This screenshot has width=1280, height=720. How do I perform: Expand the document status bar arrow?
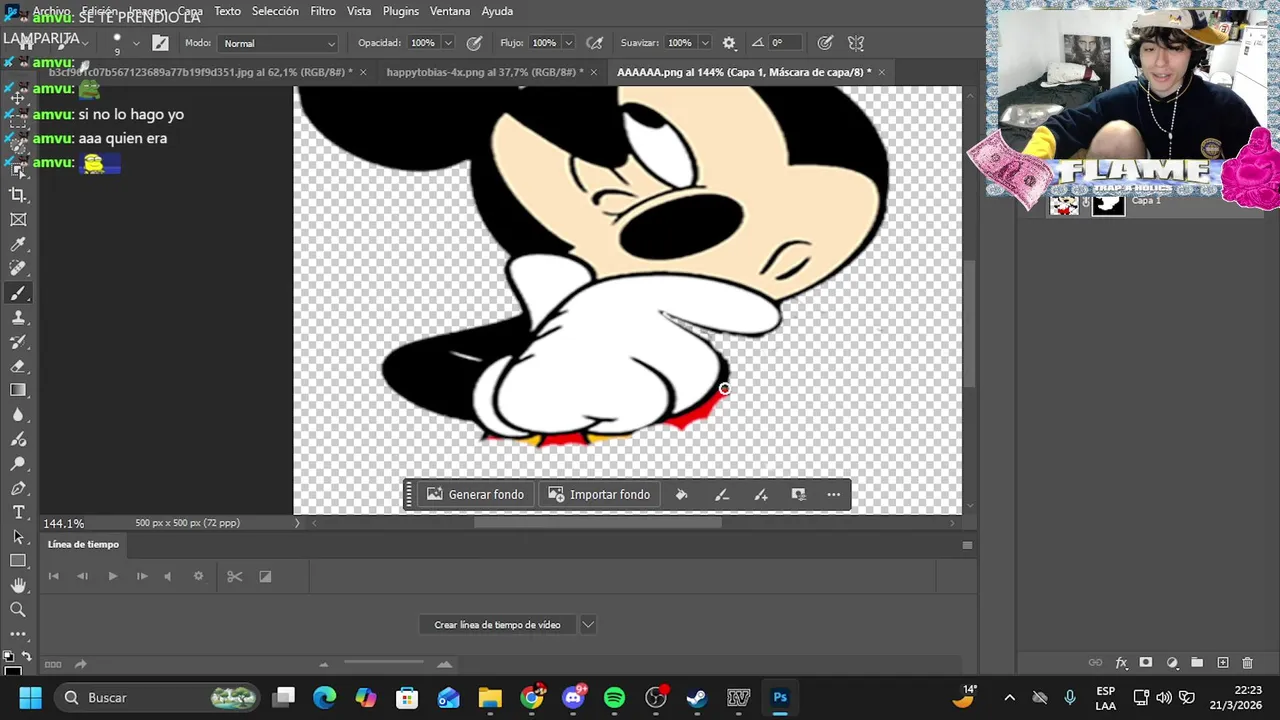[x=297, y=523]
